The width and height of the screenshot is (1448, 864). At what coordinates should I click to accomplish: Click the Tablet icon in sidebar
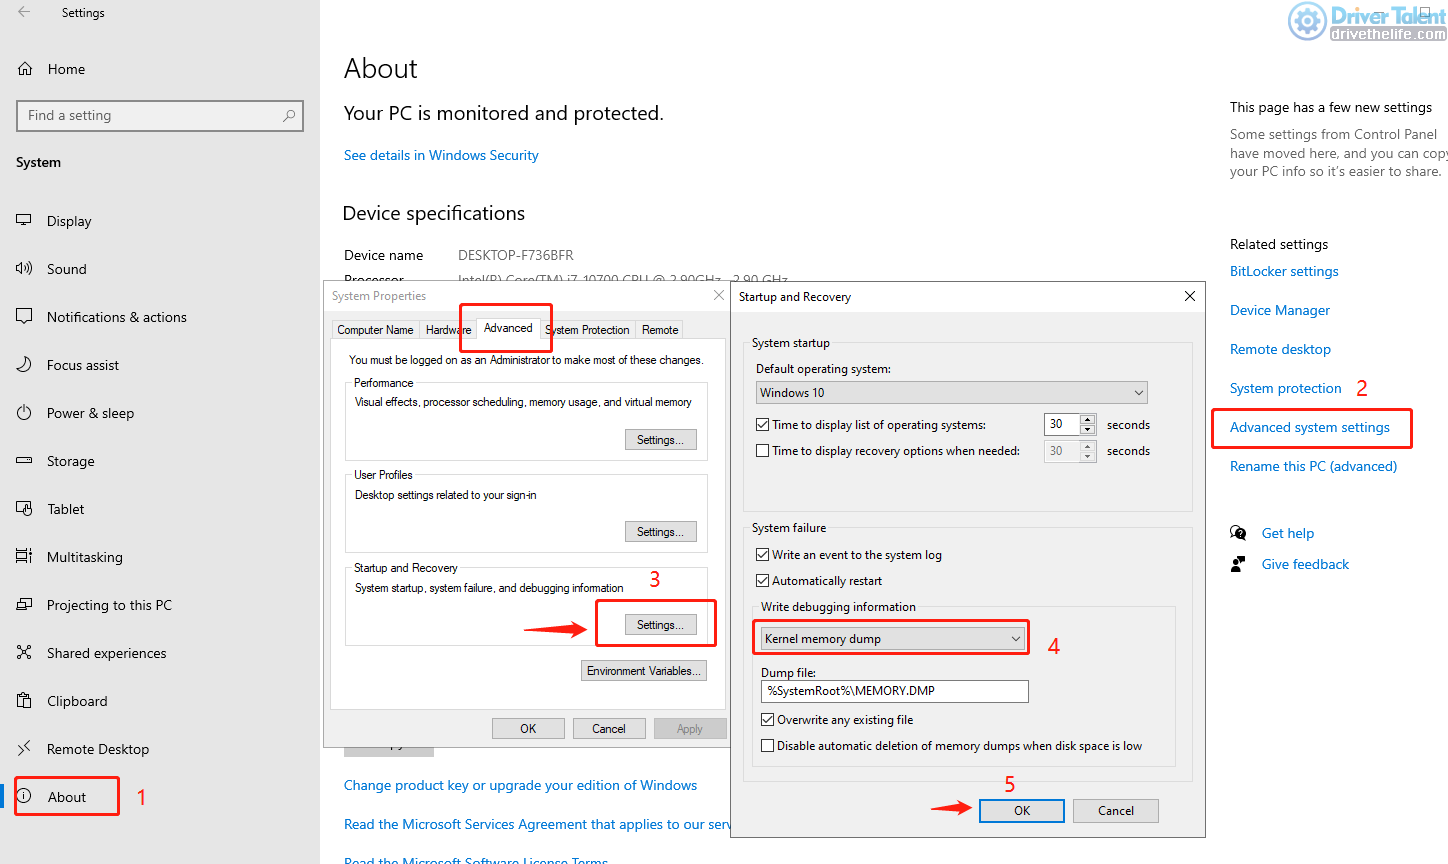pos(24,508)
